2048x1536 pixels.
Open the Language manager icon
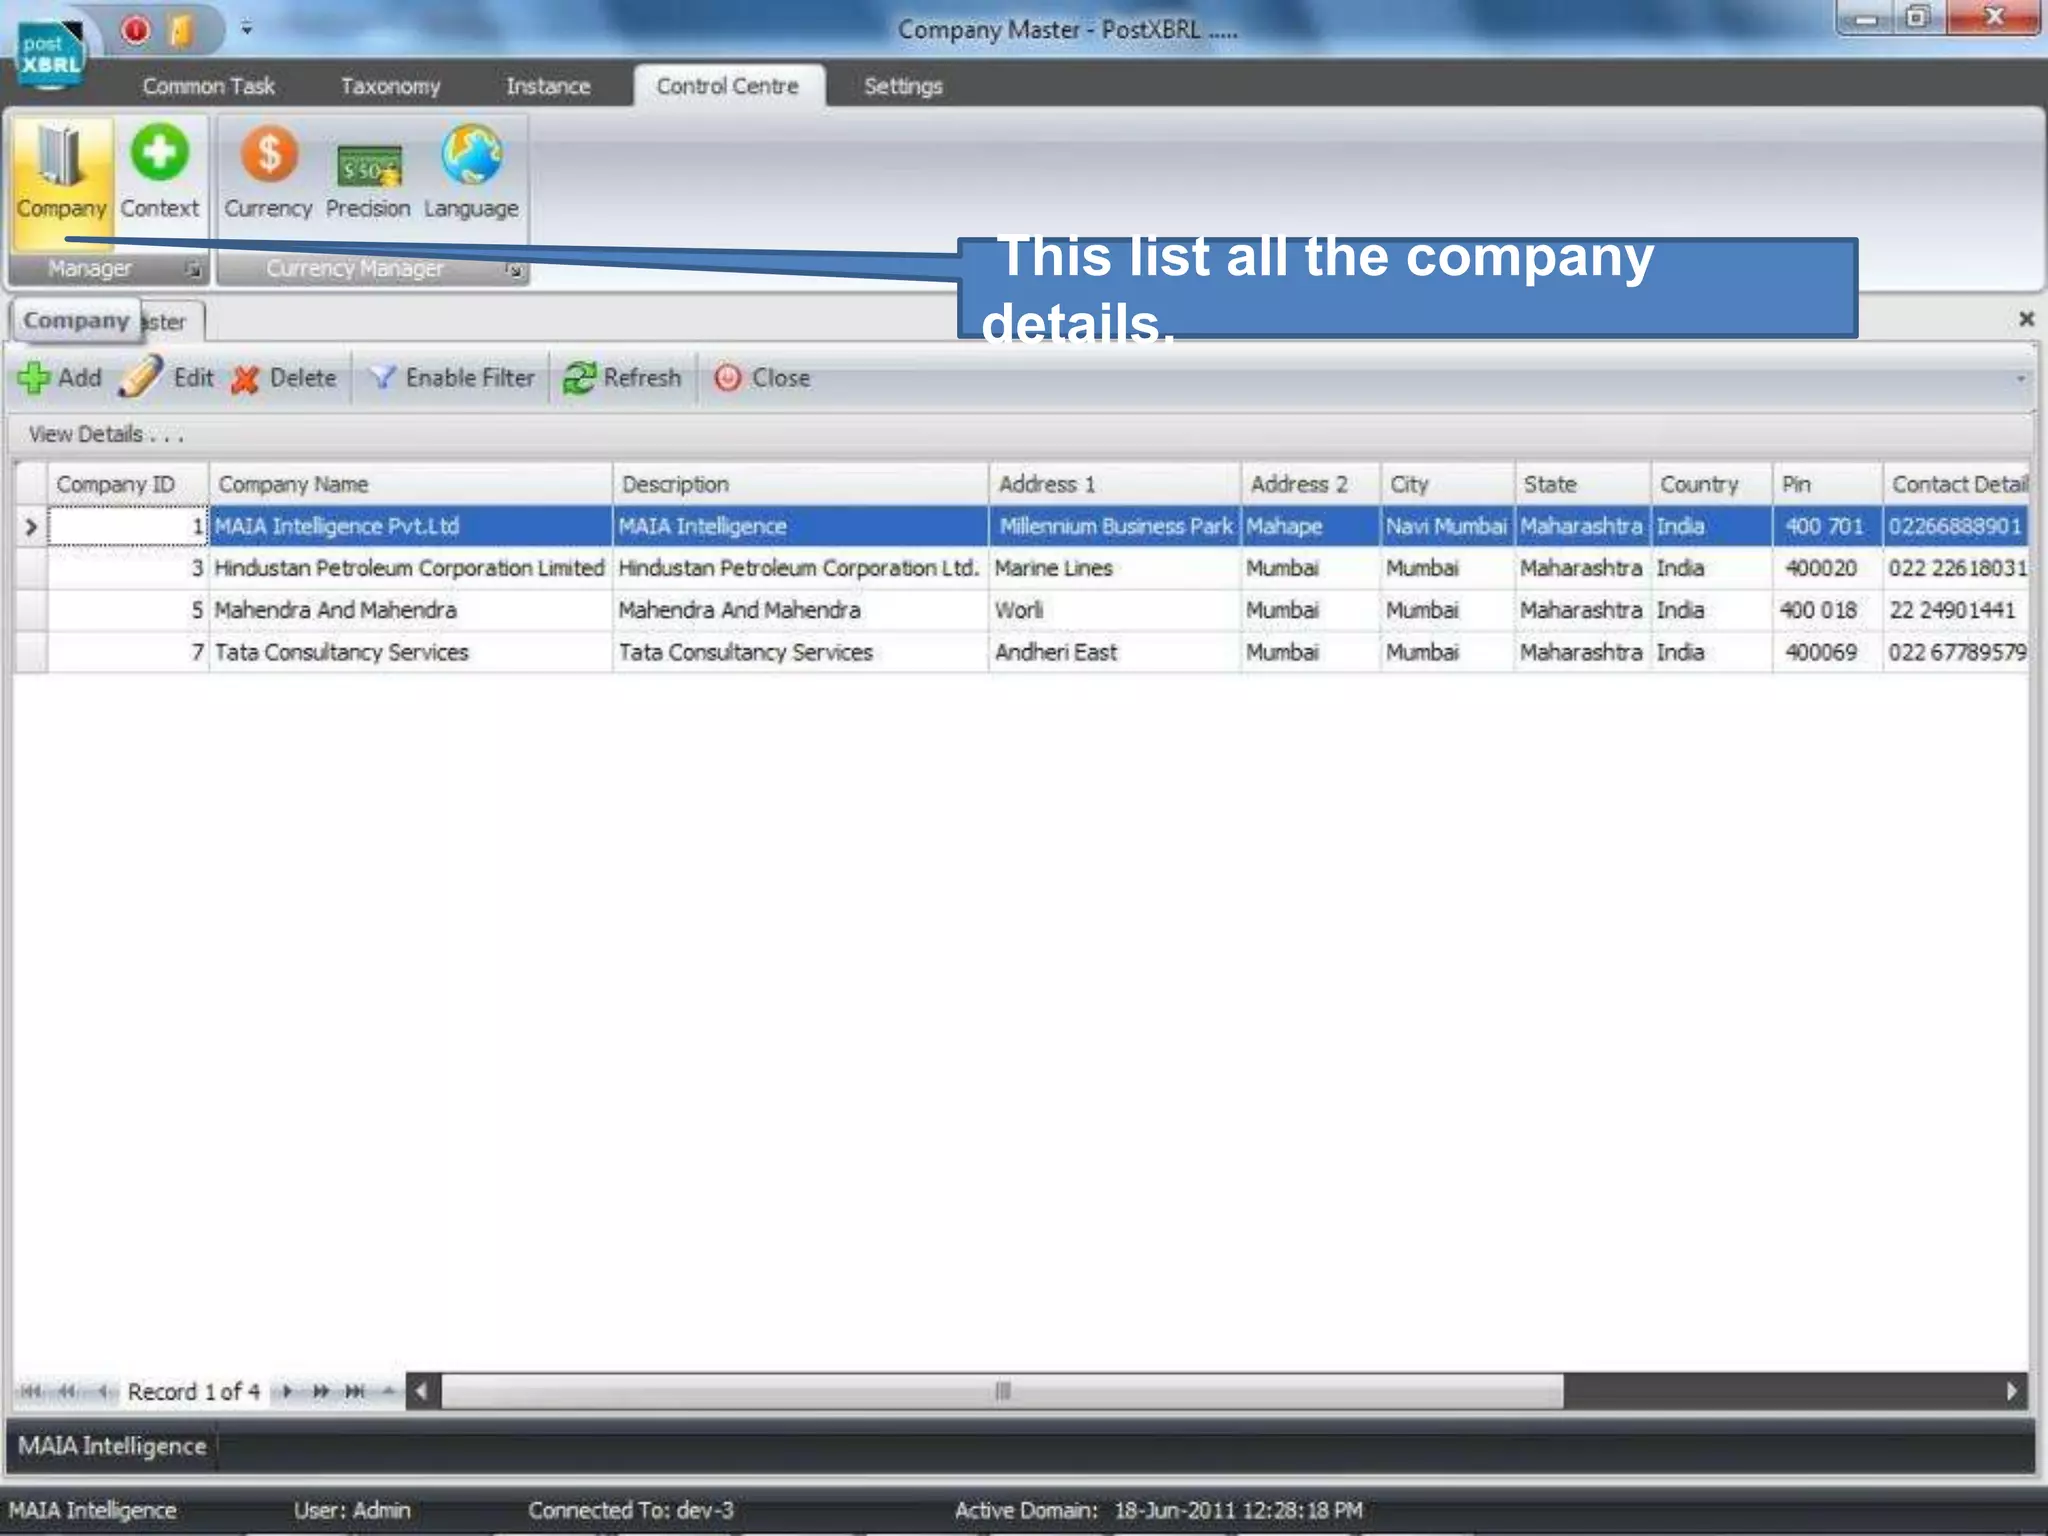pyautogui.click(x=471, y=172)
